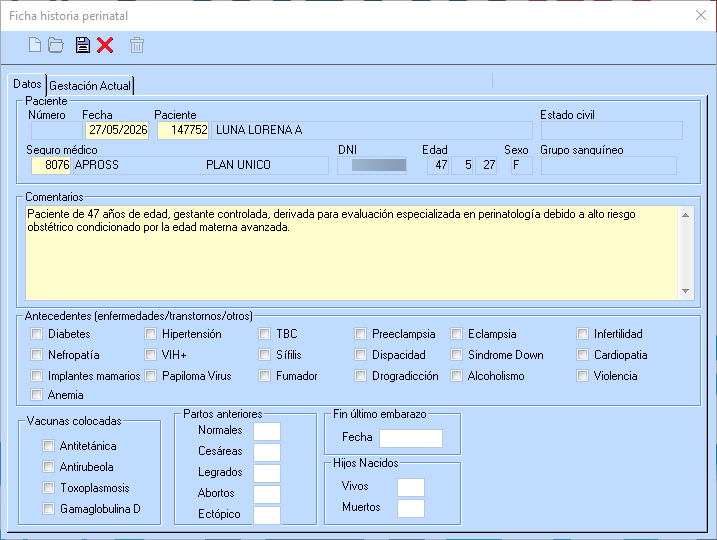Check the Eclampsia option
Viewport: 717px width, 540px height.
[456, 334]
